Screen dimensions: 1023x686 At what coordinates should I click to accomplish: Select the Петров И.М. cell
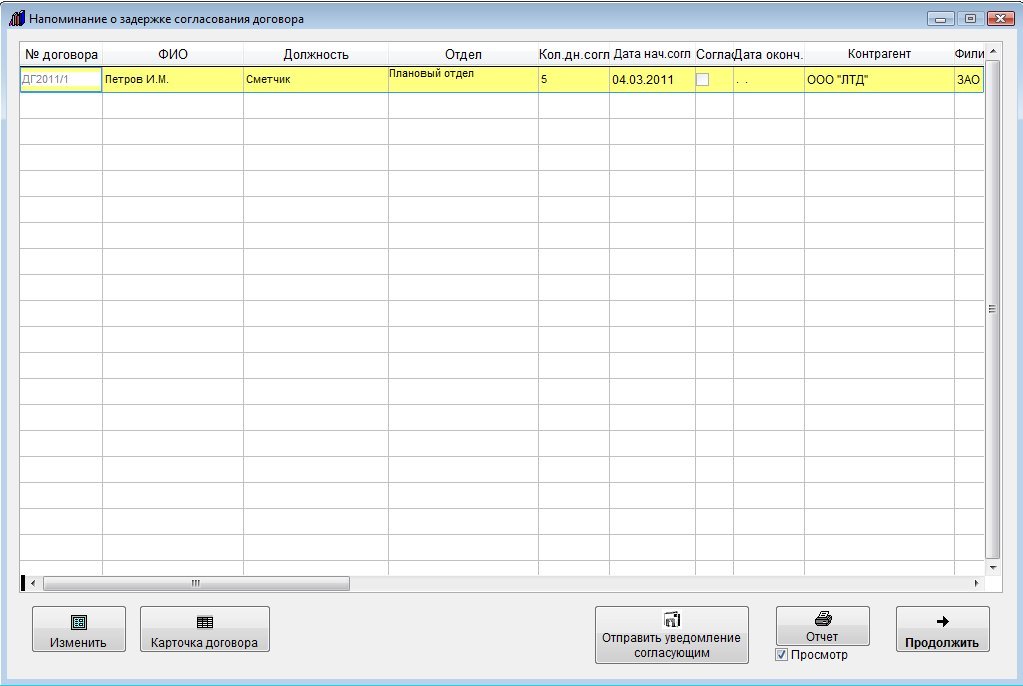[x=173, y=80]
